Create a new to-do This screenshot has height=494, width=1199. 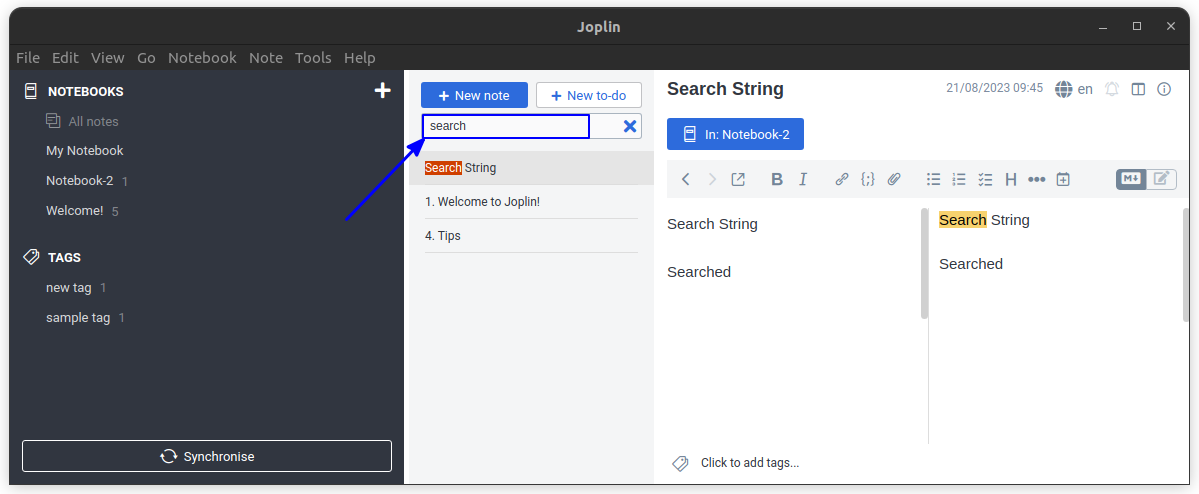click(x=589, y=96)
